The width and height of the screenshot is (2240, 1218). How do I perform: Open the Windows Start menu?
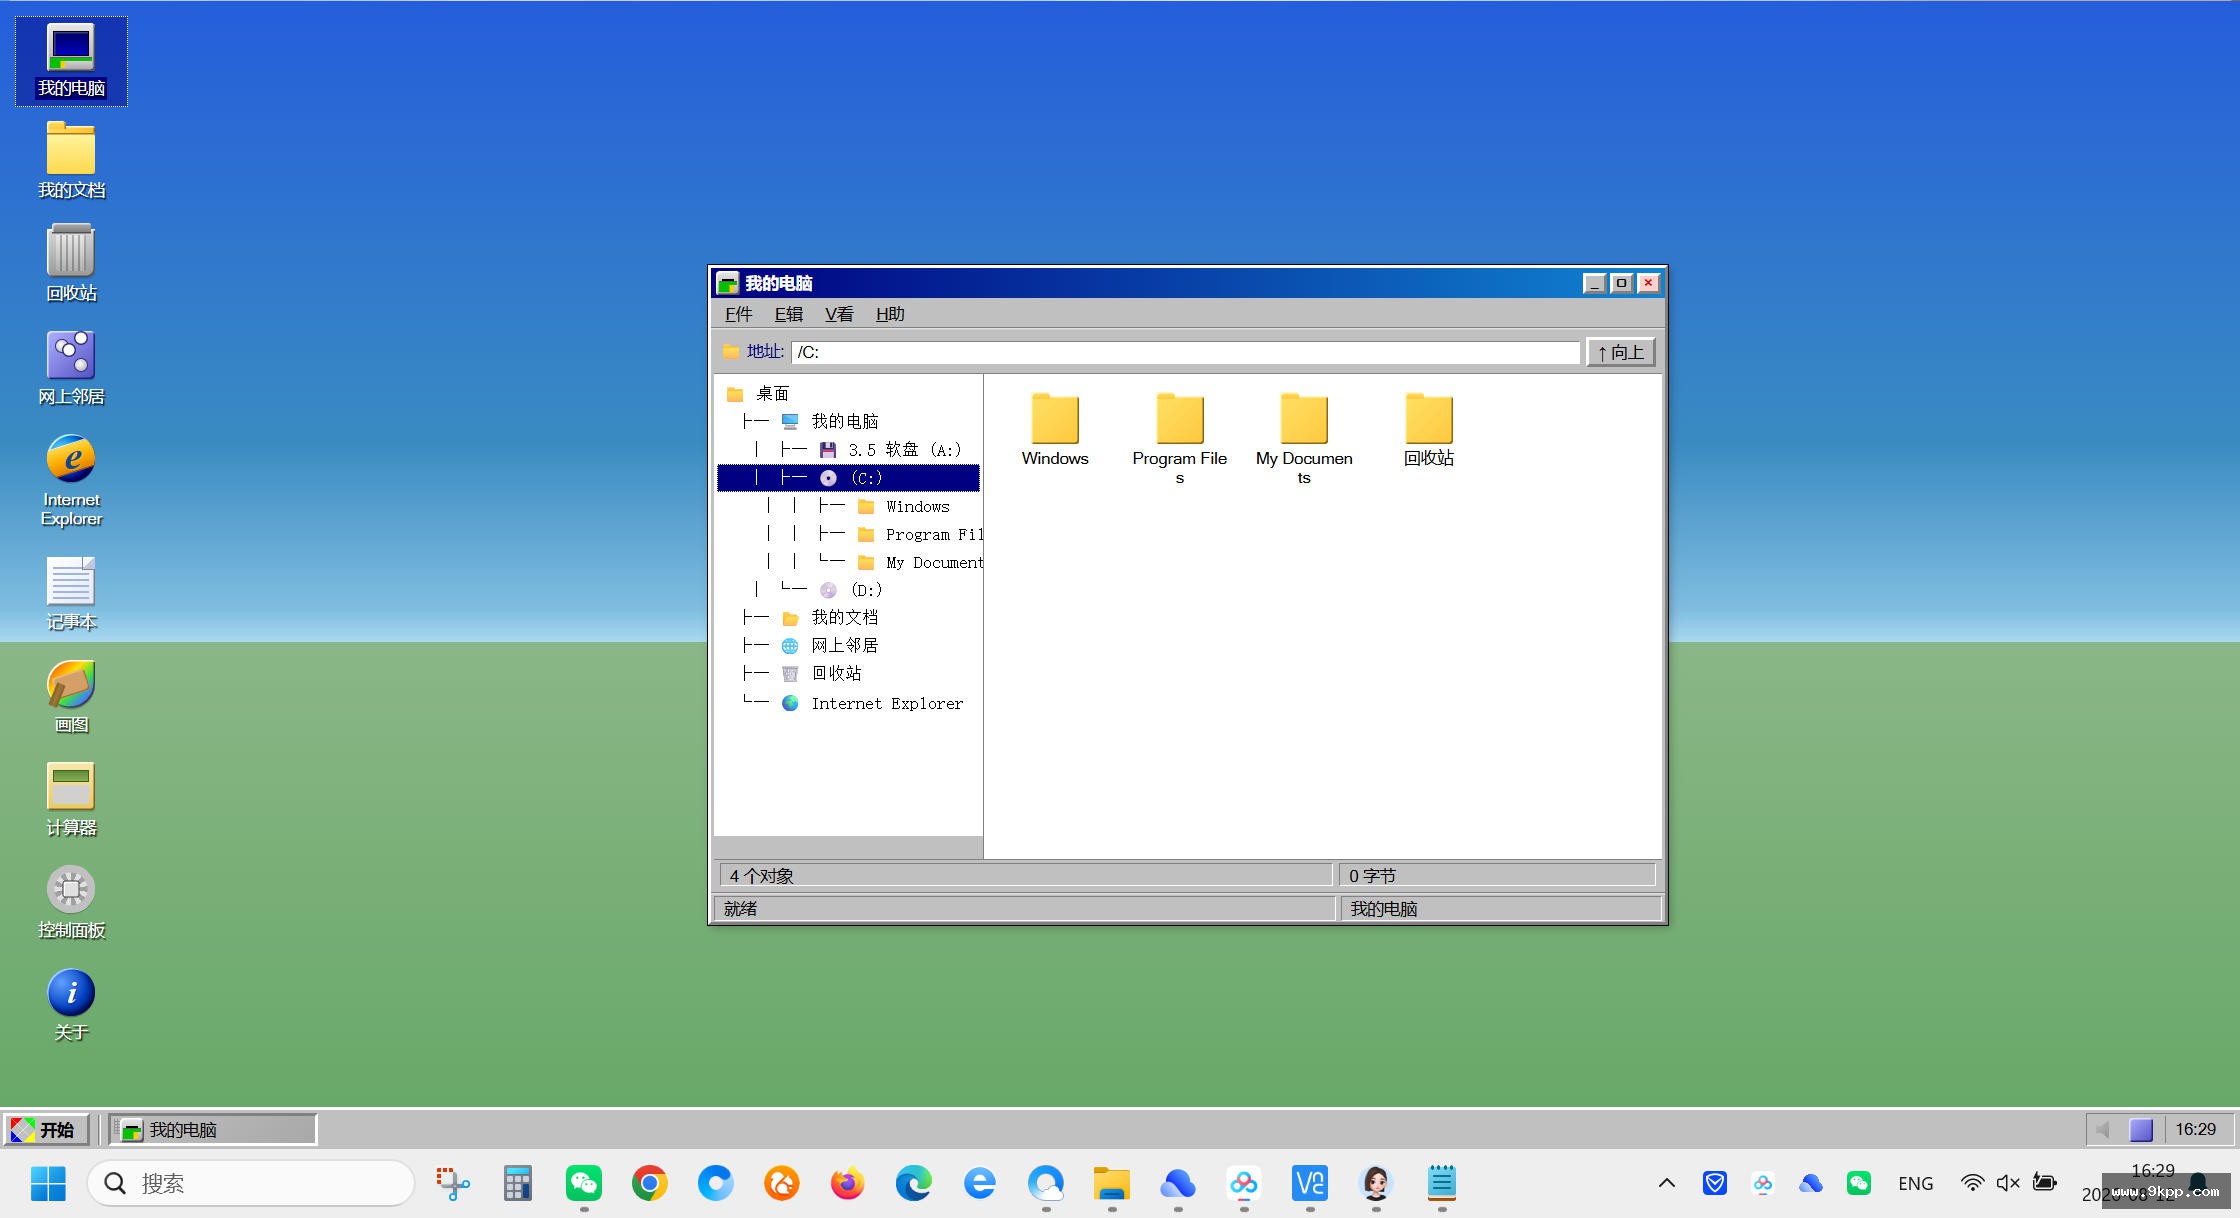pyautogui.click(x=48, y=1183)
